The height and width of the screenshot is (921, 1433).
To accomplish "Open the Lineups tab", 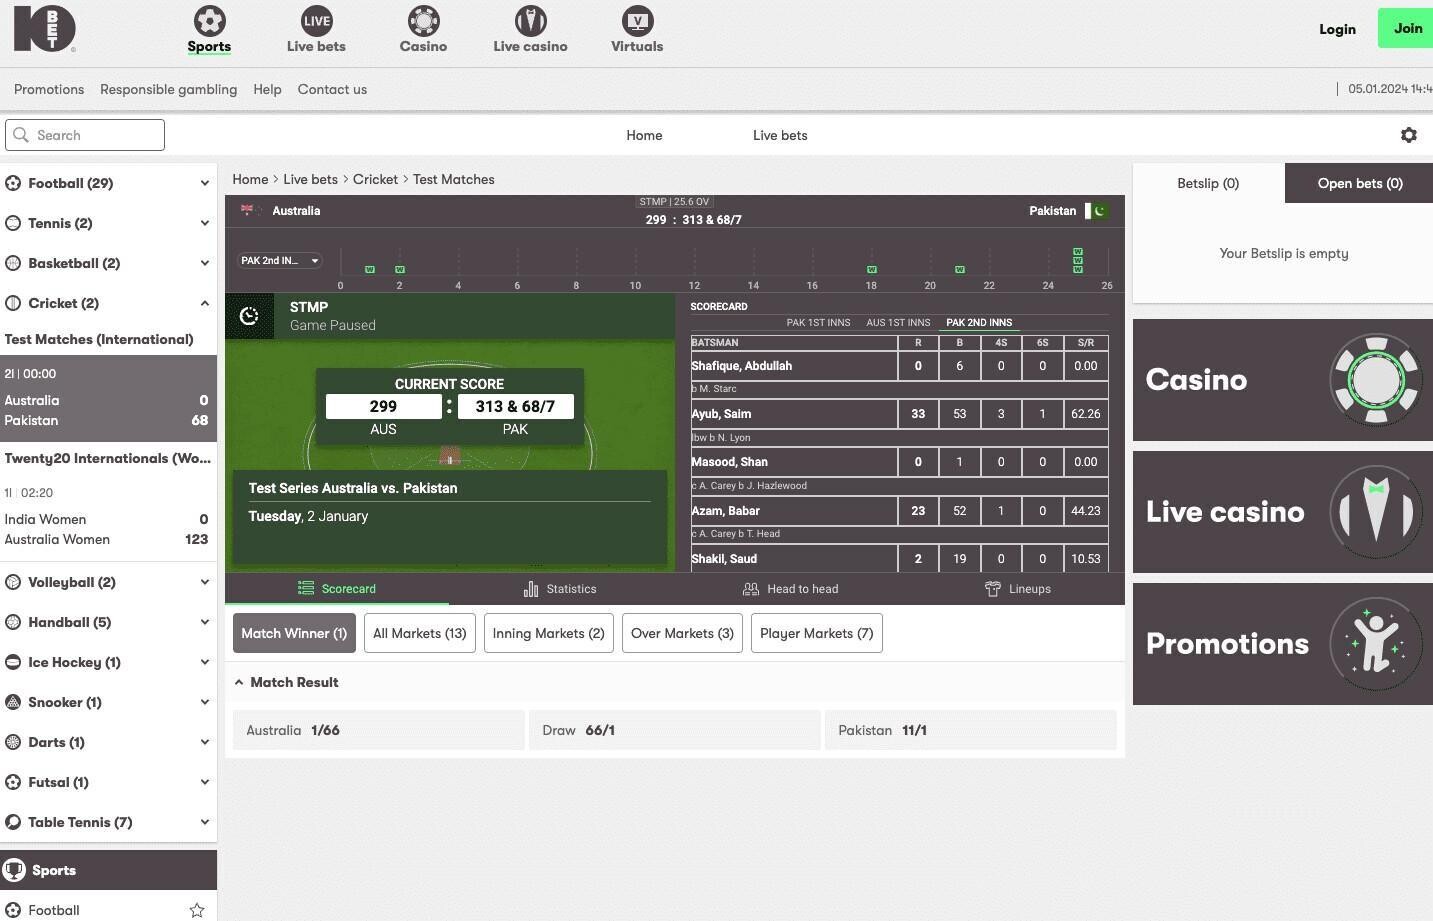I will point(1018,589).
